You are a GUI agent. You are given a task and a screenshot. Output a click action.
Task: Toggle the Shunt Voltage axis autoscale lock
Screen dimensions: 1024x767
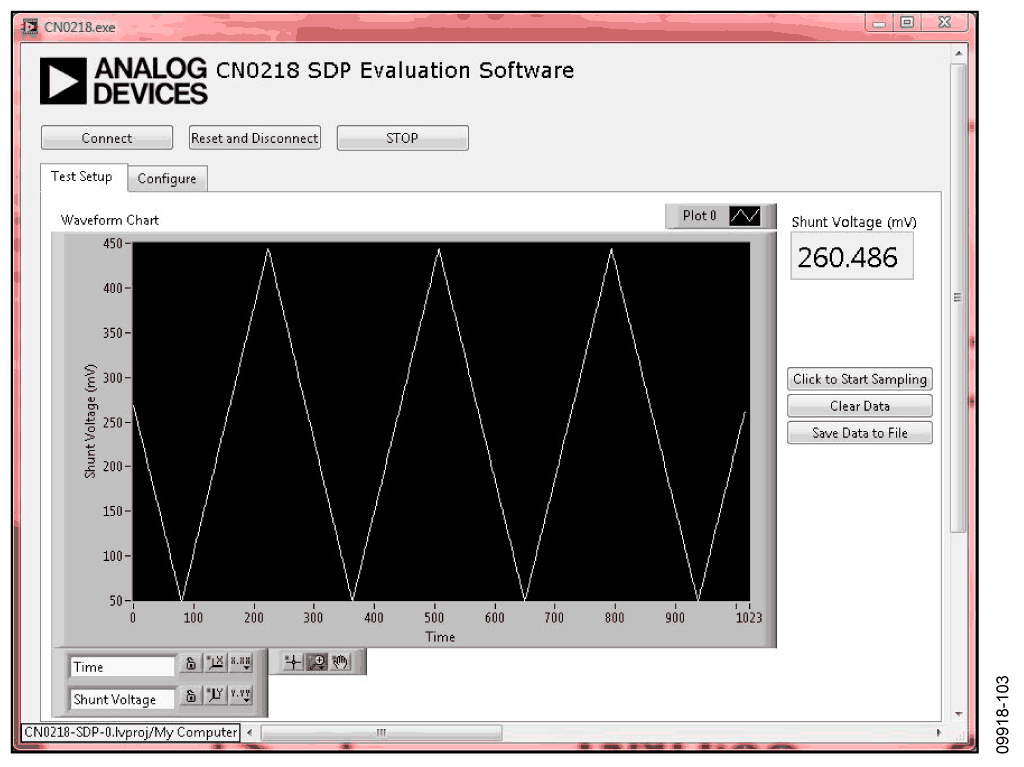point(190,697)
